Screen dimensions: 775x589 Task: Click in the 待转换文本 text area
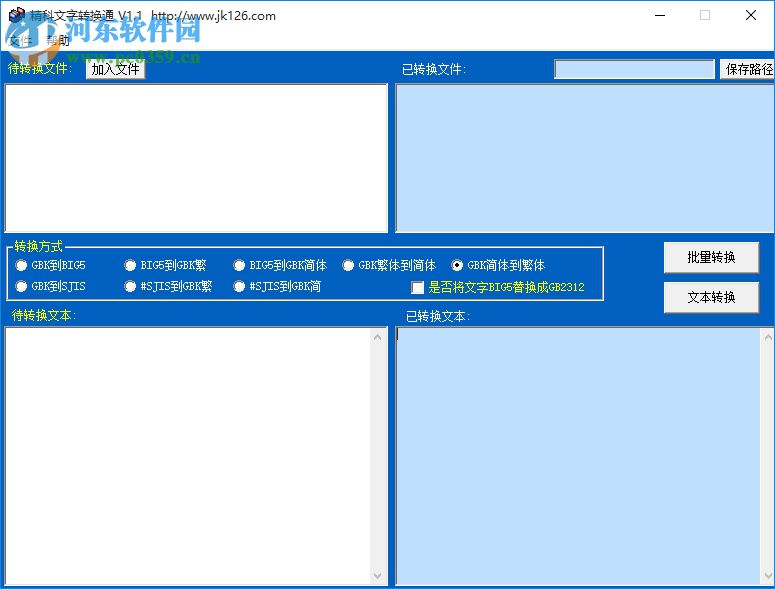(x=189, y=456)
